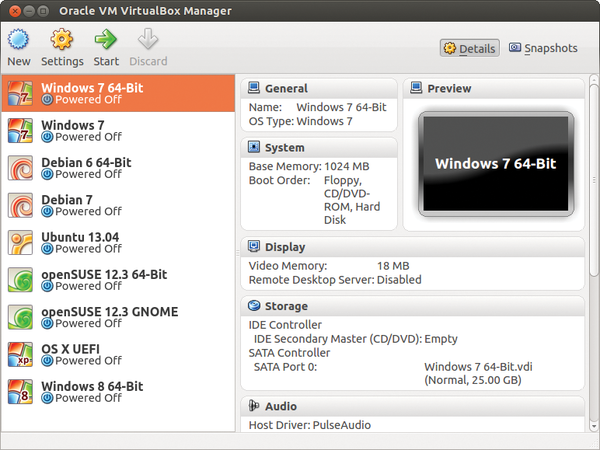This screenshot has height=450, width=600.
Task: Click the details pane vertical scrollbar handle
Action: point(593,180)
